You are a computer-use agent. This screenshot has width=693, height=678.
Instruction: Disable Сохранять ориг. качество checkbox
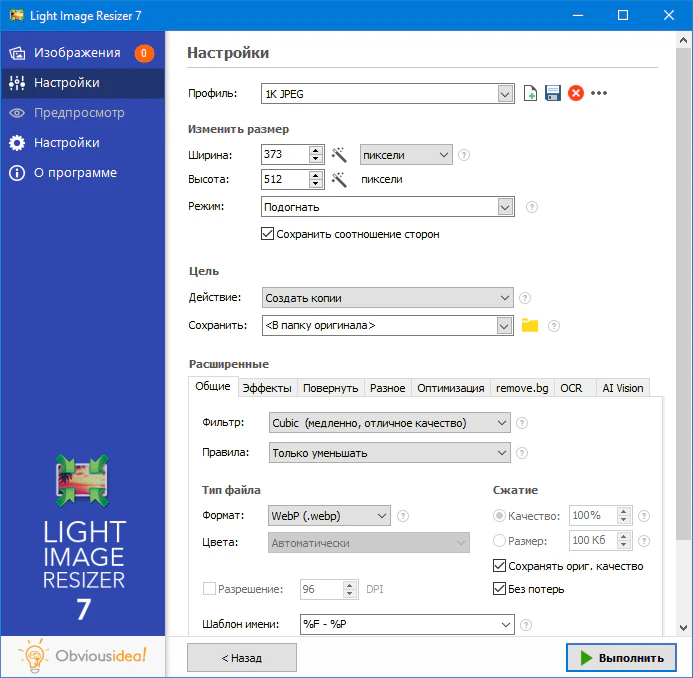(500, 566)
